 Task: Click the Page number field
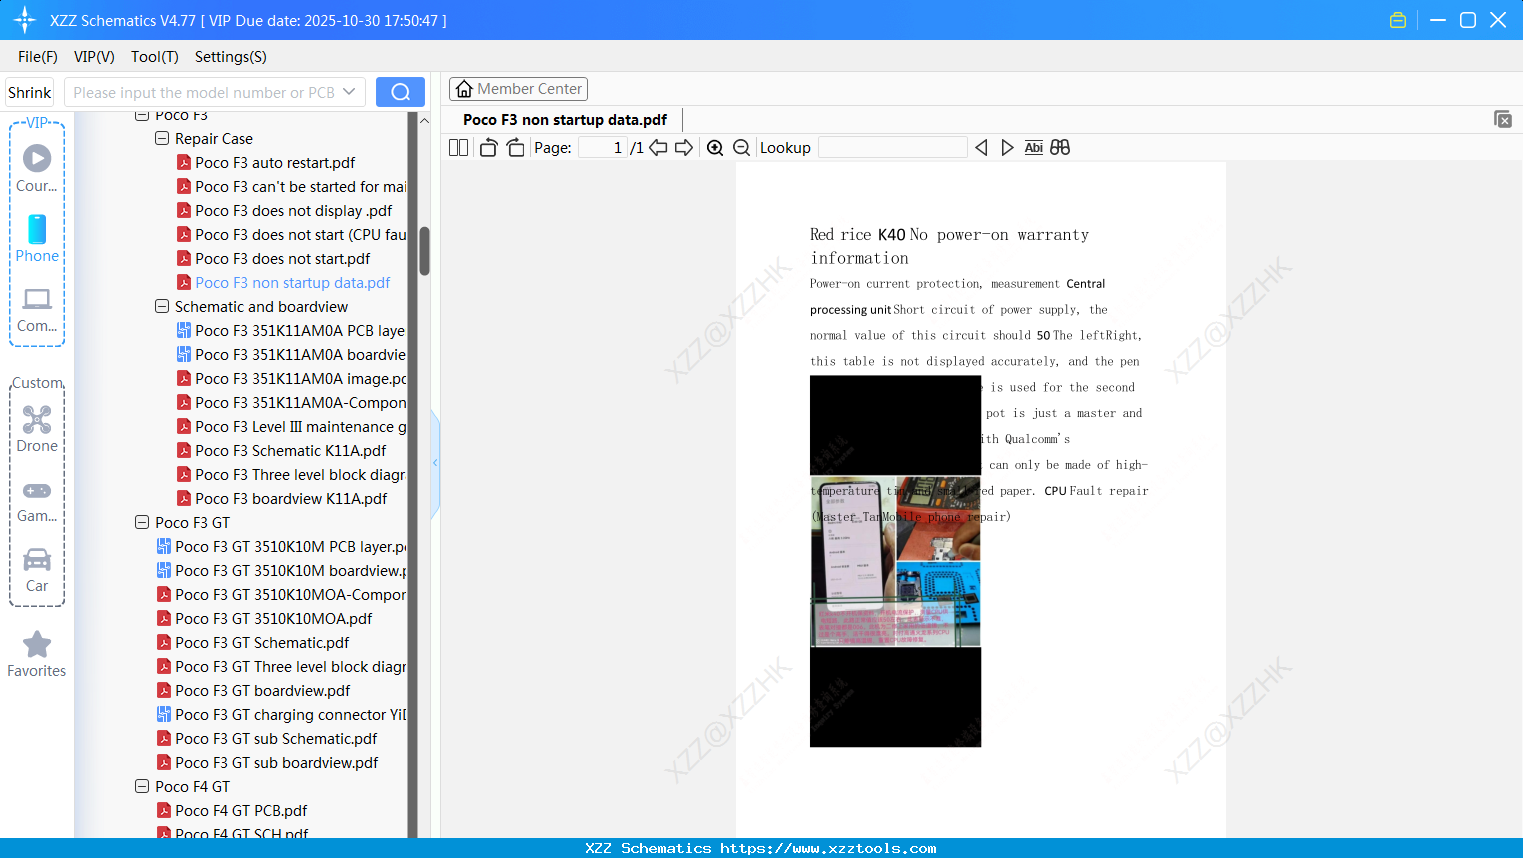[603, 148]
